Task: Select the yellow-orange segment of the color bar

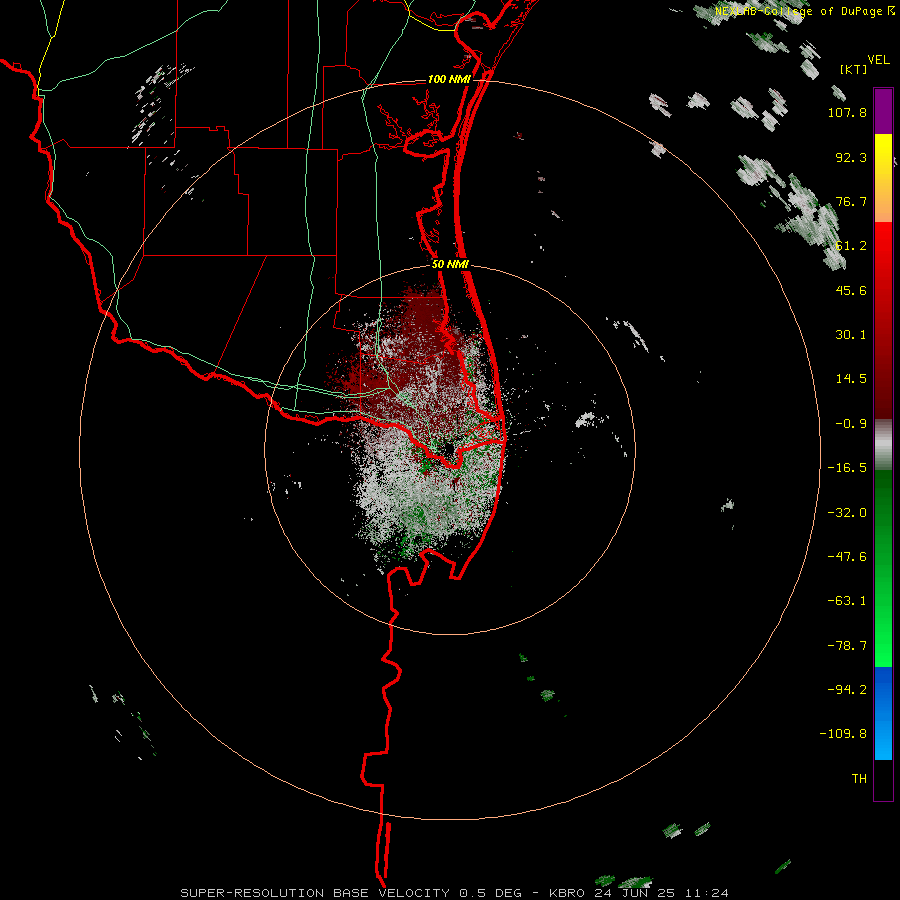Action: pyautogui.click(x=883, y=178)
